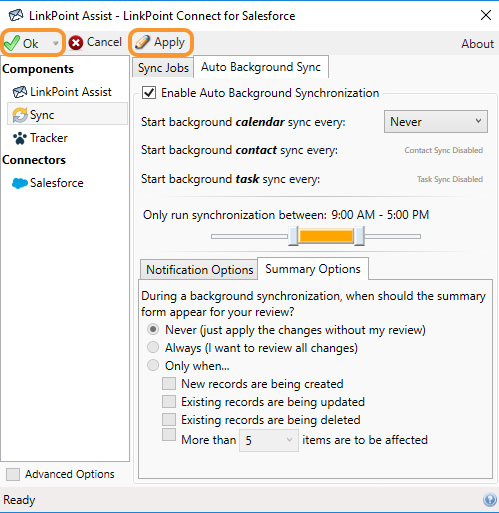Click the right handle of time range slider
Image resolution: width=499 pixels, height=513 pixels.
[x=359, y=236]
